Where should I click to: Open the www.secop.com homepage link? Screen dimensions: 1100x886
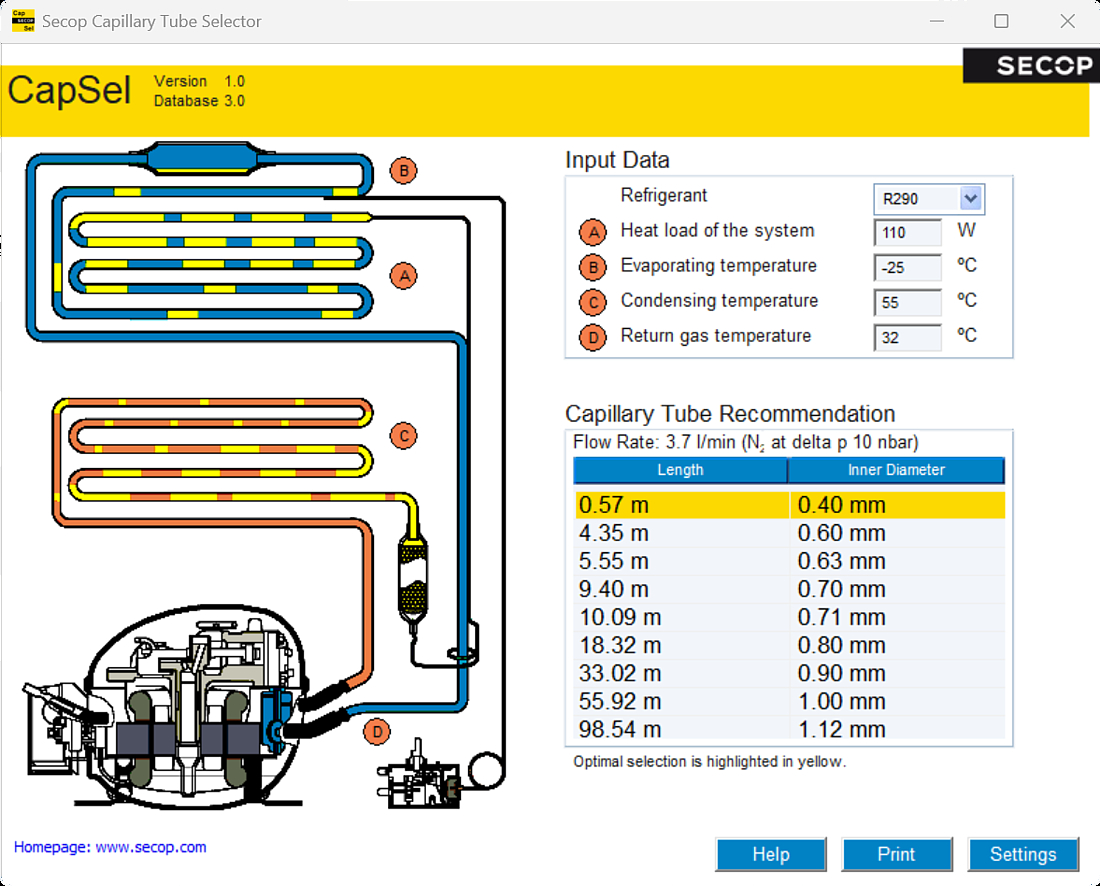[151, 847]
